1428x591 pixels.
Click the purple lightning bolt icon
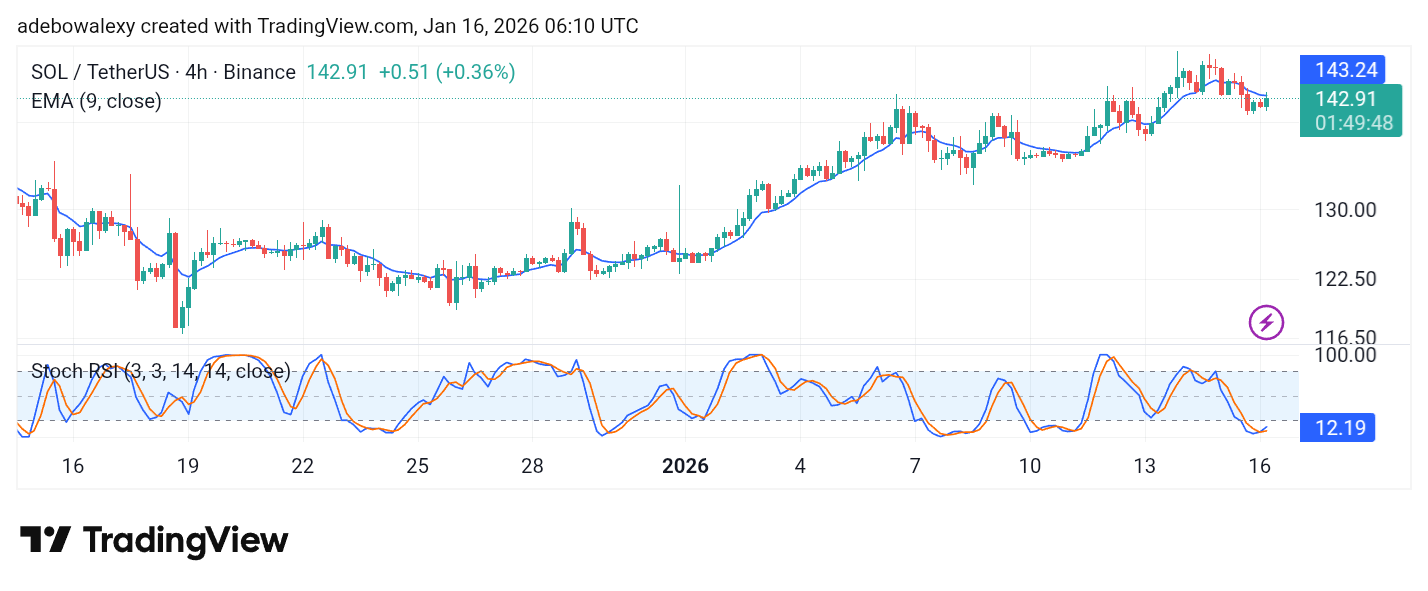(x=1266, y=322)
